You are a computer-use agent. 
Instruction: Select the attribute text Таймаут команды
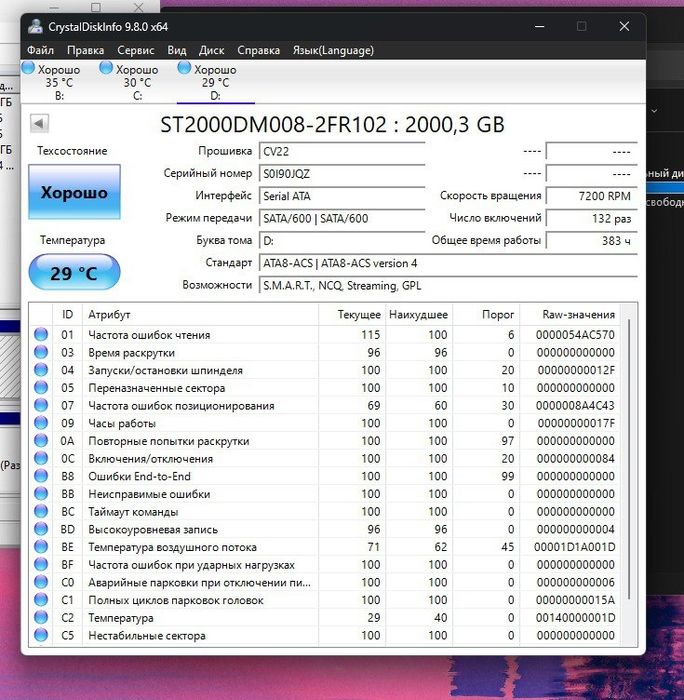pyautogui.click(x=133, y=512)
